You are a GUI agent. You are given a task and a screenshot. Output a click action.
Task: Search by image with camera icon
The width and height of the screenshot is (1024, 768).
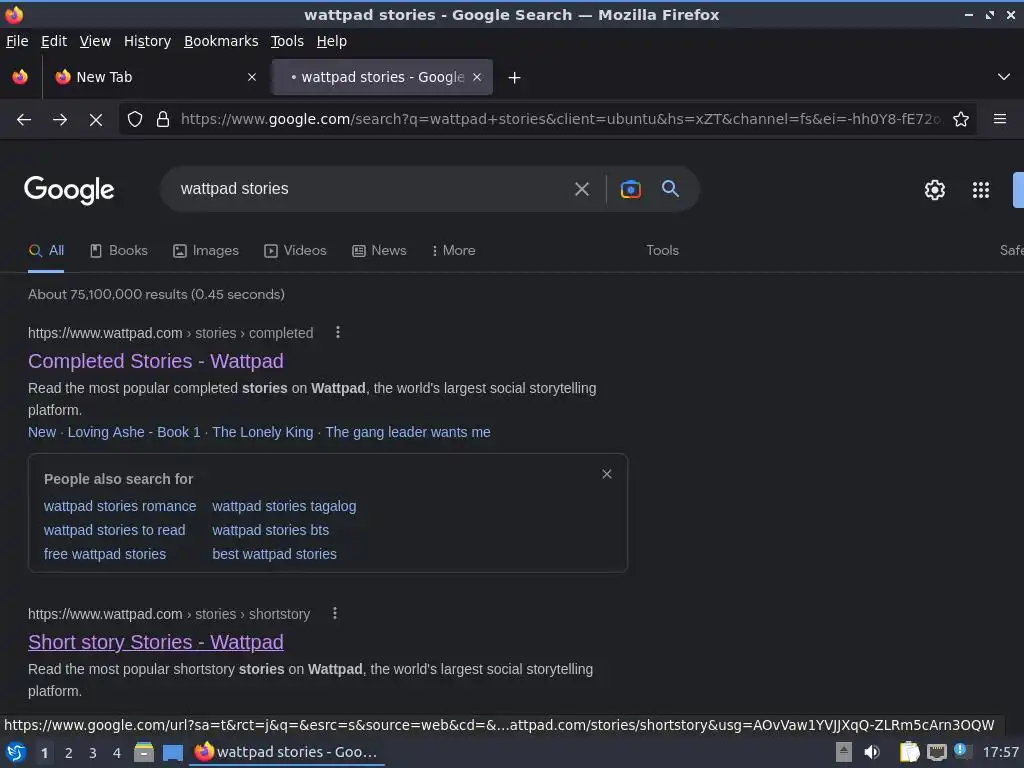tap(630, 189)
